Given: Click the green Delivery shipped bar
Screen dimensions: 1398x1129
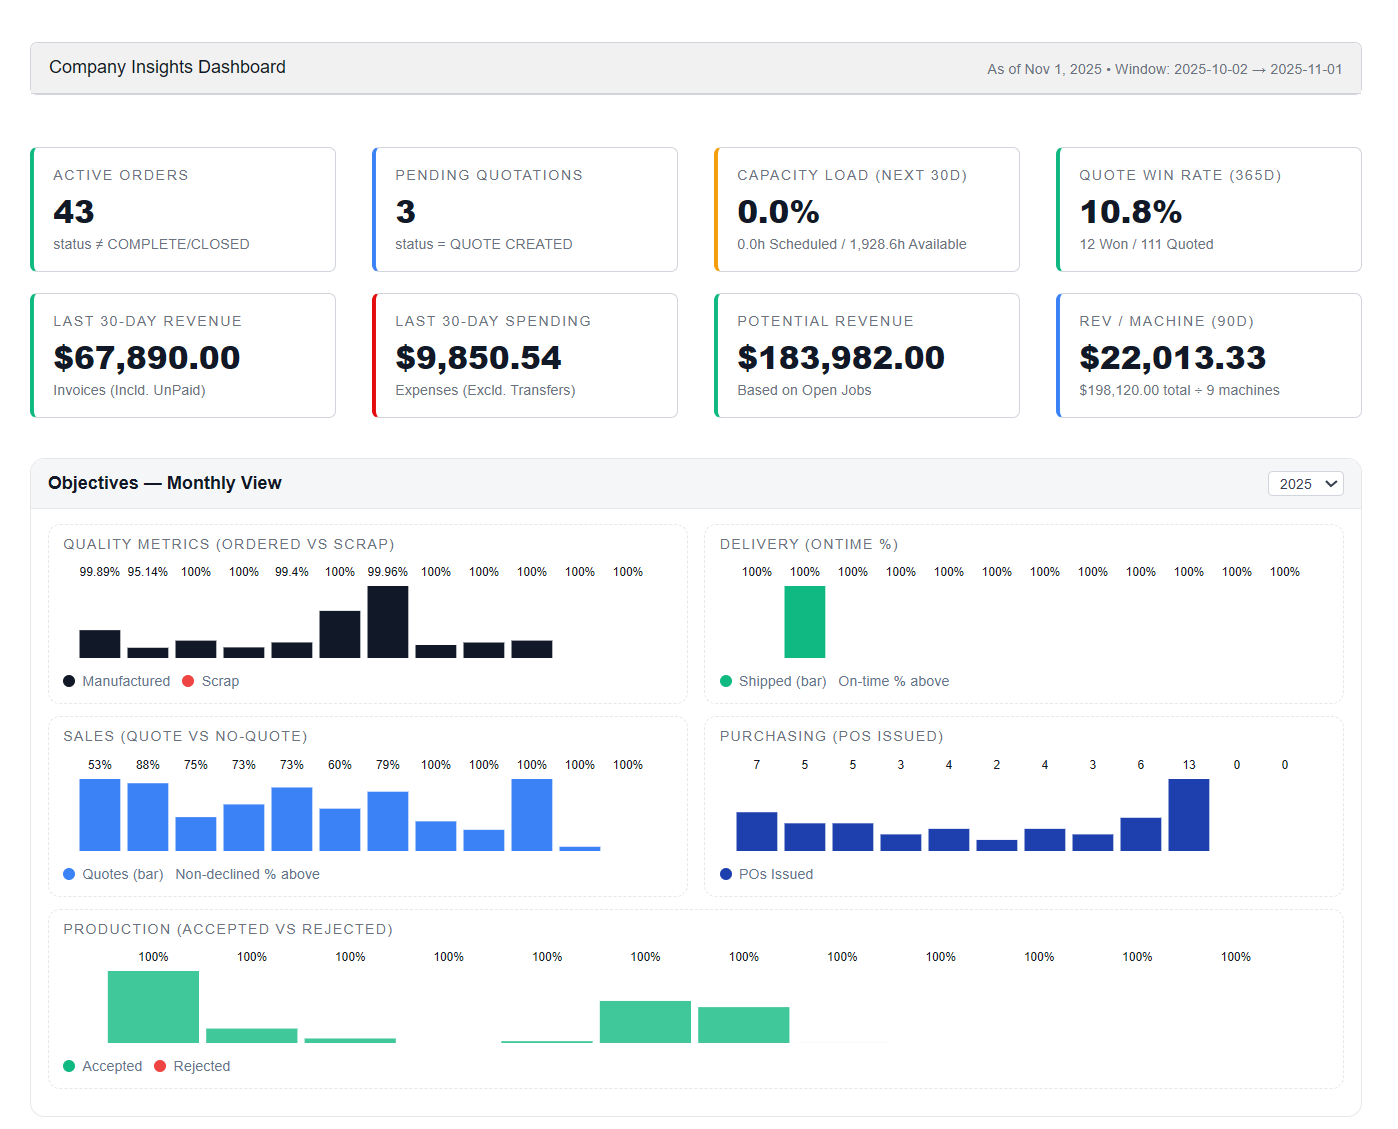Looking at the screenshot, I should tap(804, 622).
